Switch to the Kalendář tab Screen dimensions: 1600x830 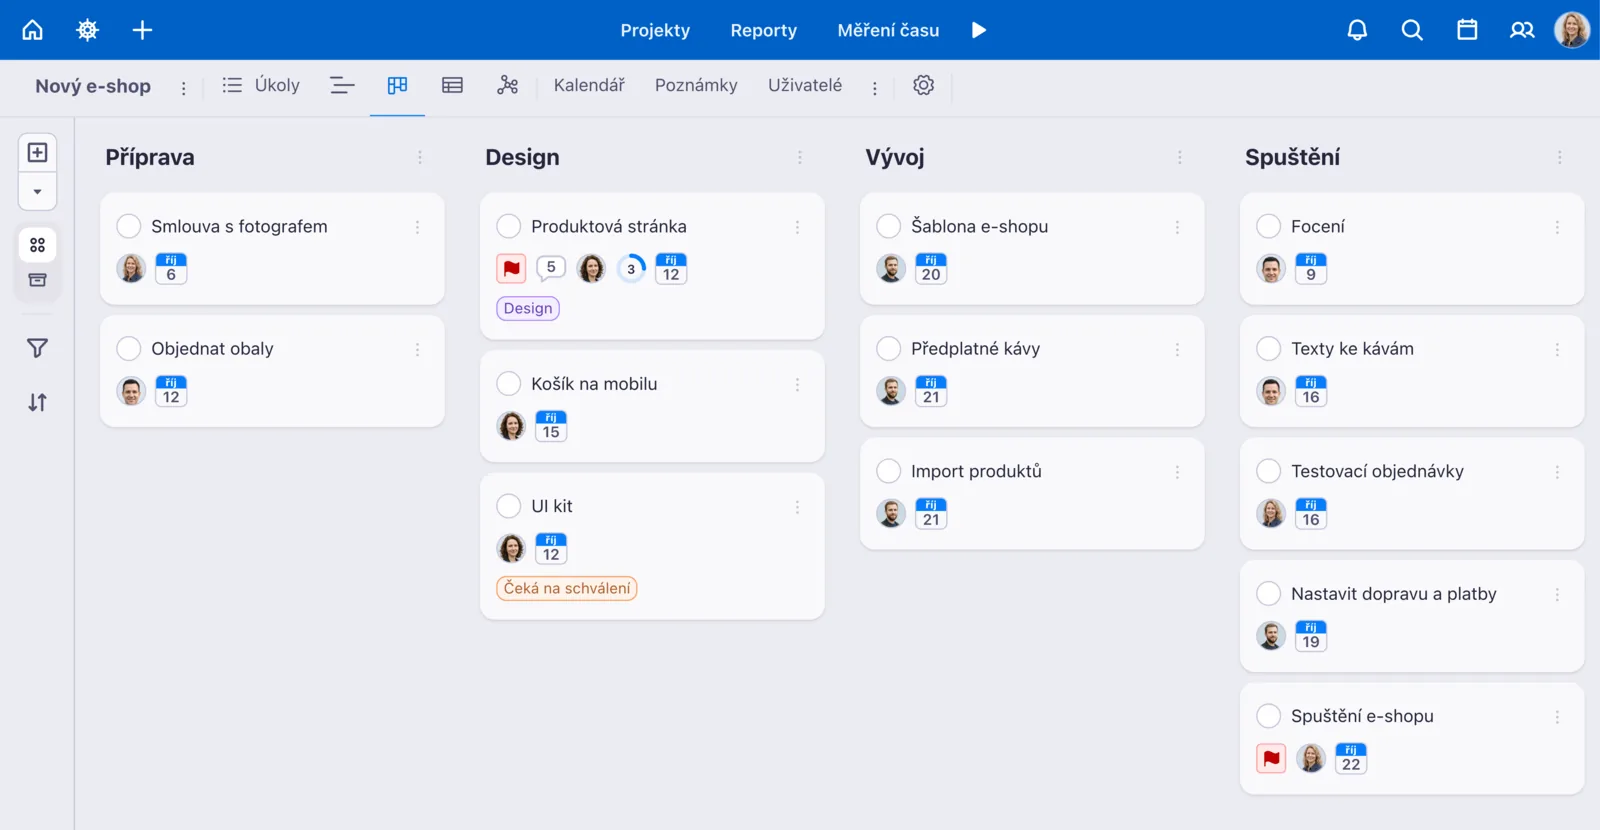click(x=589, y=85)
